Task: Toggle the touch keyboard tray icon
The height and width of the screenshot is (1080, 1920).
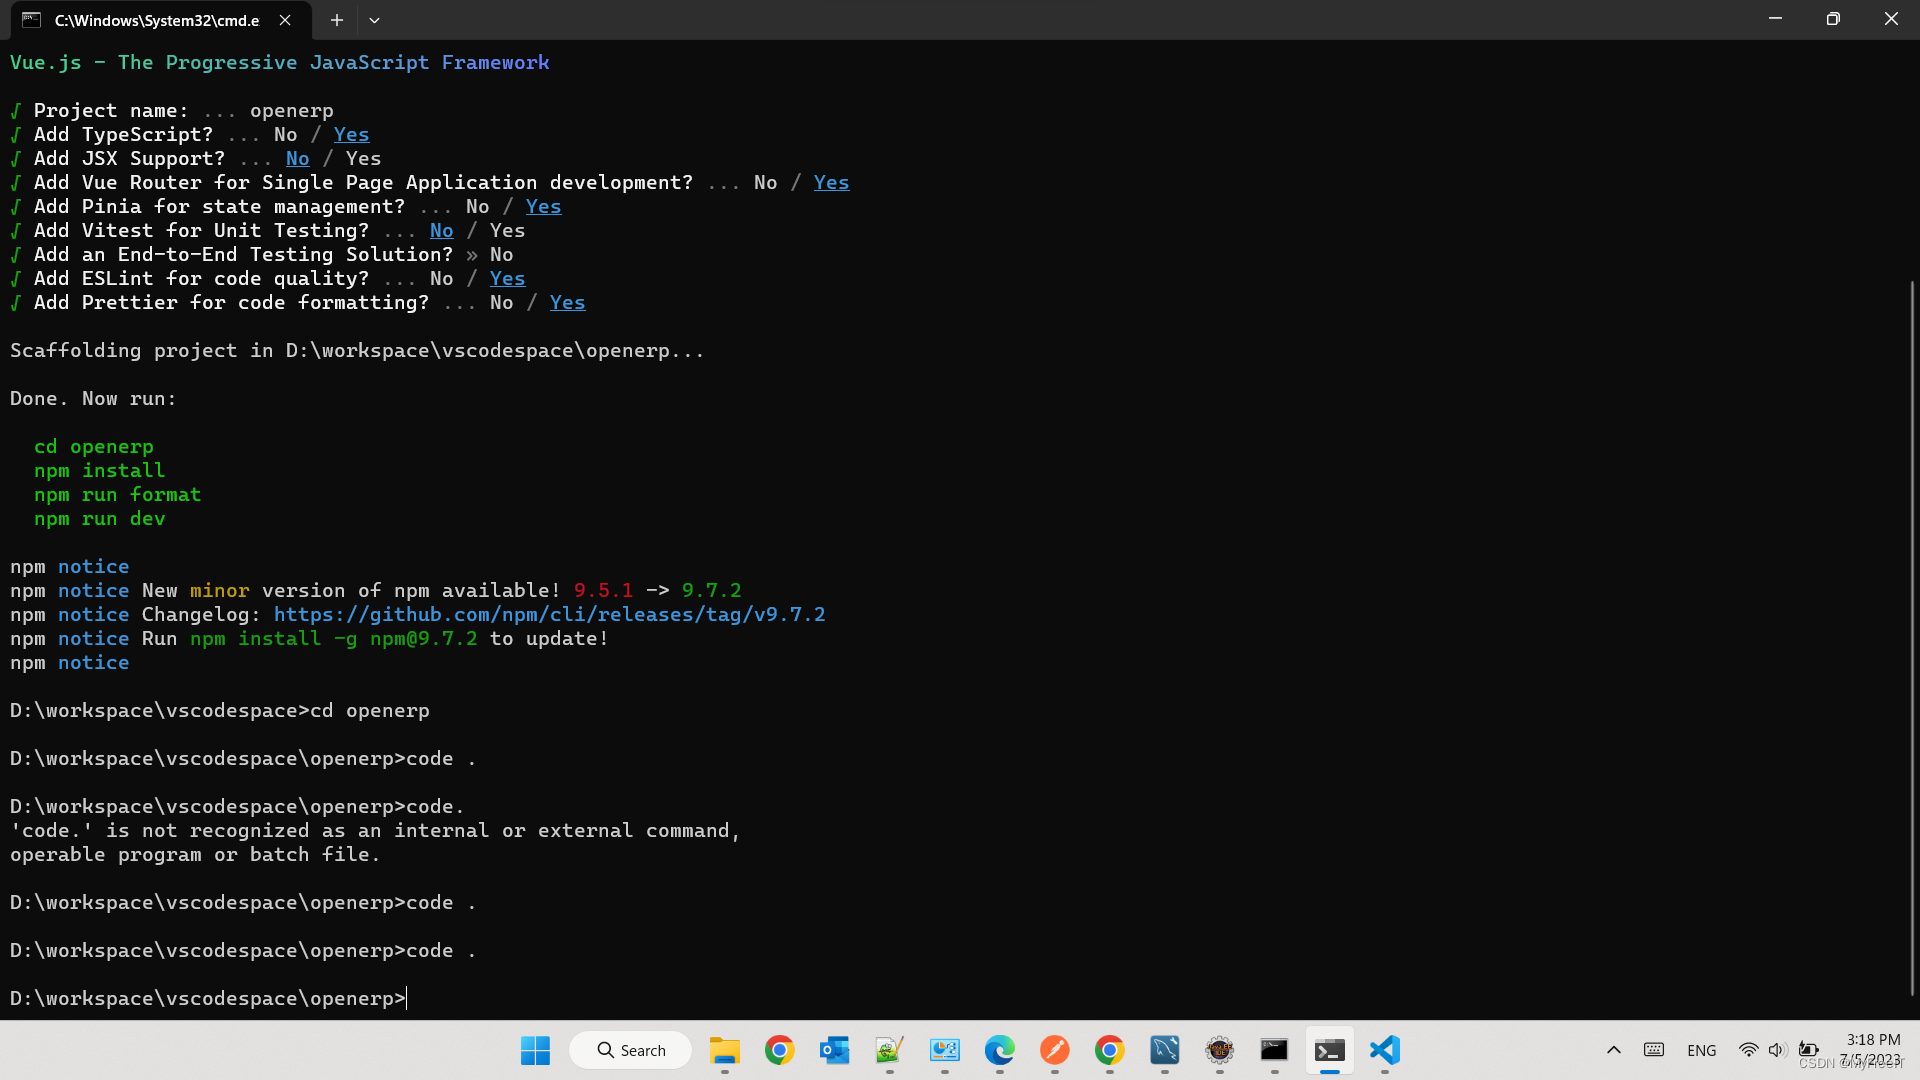Action: (x=1654, y=1050)
